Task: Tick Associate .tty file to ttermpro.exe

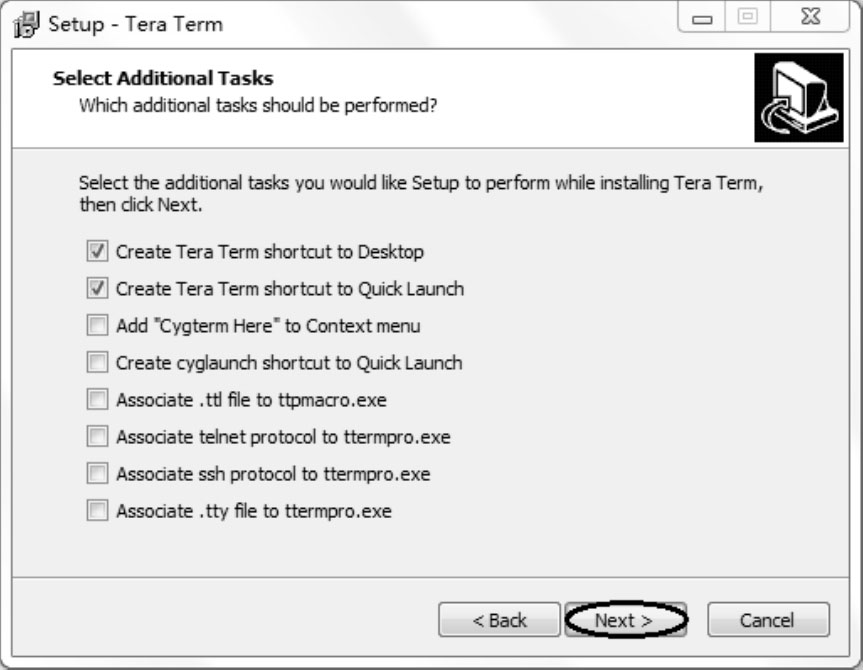Action: (x=97, y=511)
